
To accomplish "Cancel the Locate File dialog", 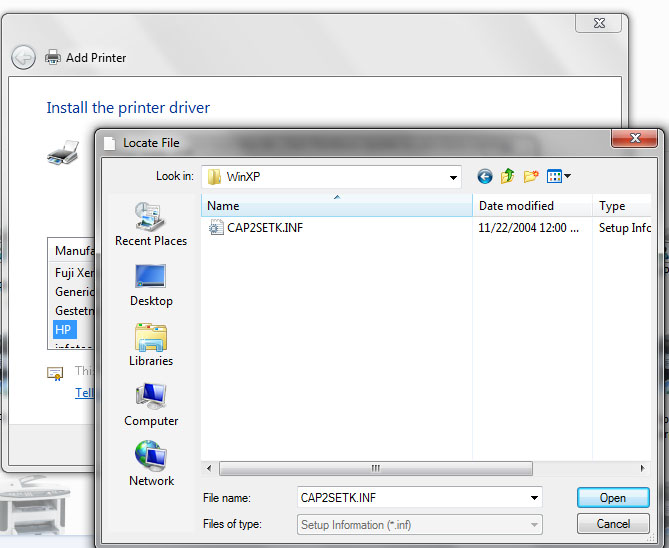I will coord(613,524).
